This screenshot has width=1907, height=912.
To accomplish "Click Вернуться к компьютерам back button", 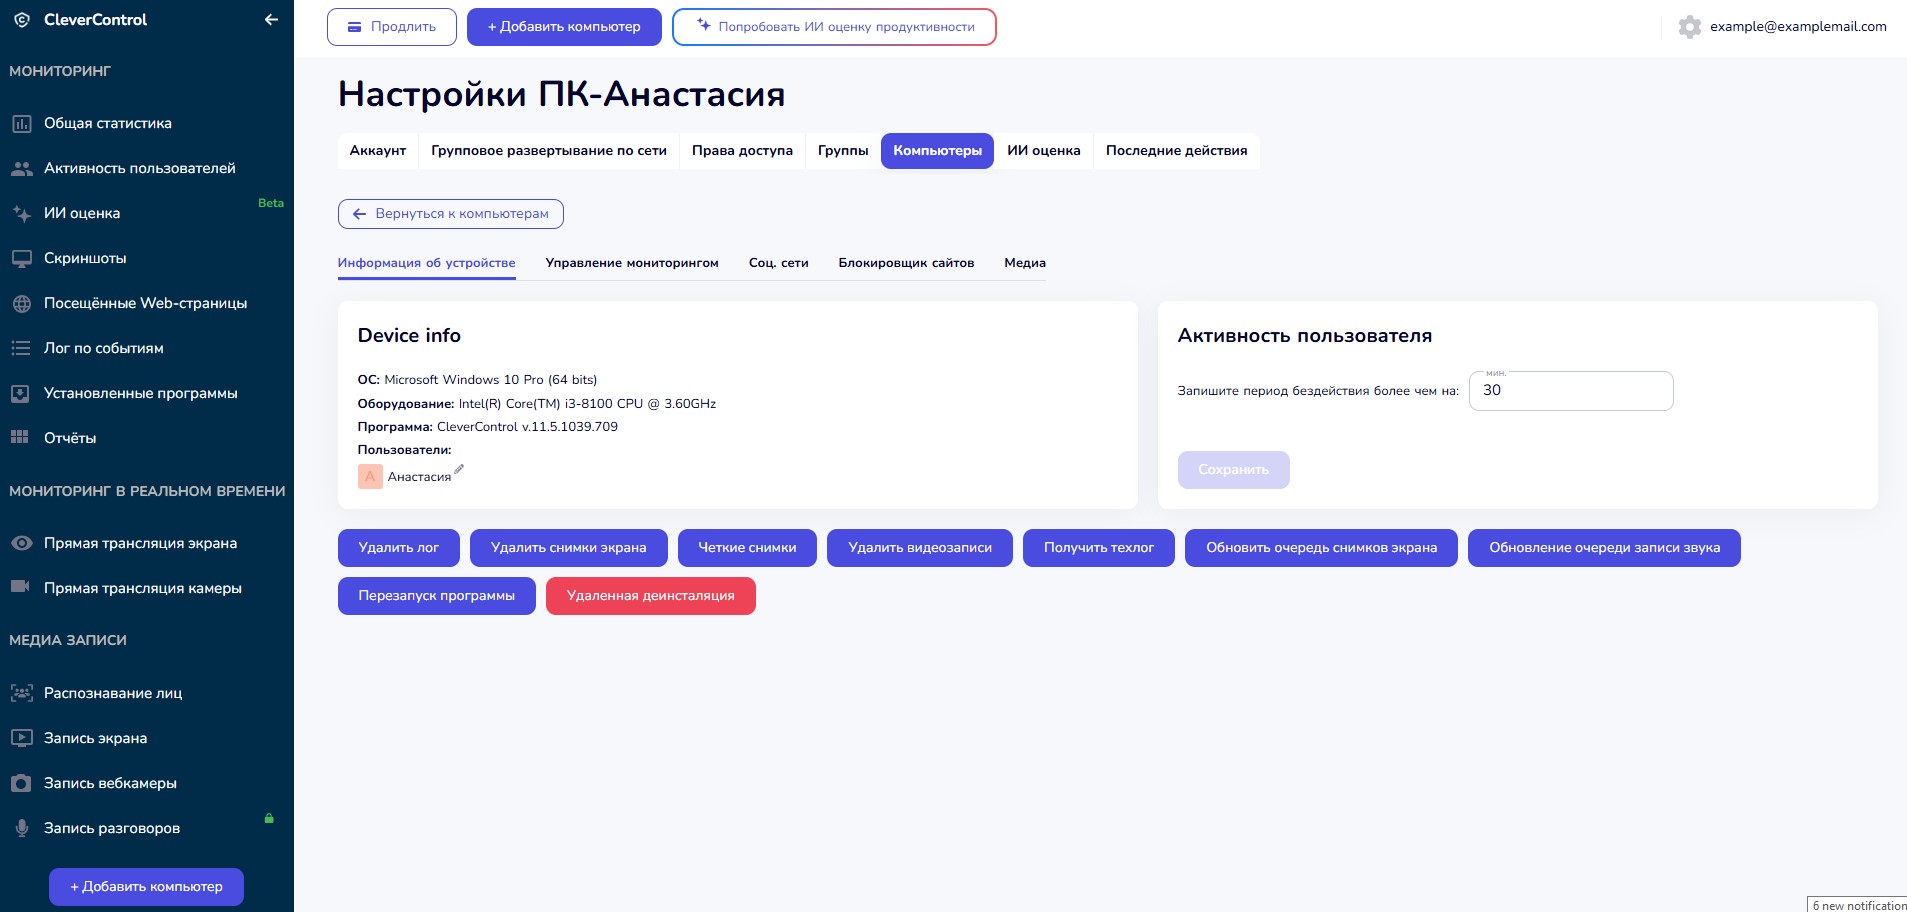I will 450,214.
